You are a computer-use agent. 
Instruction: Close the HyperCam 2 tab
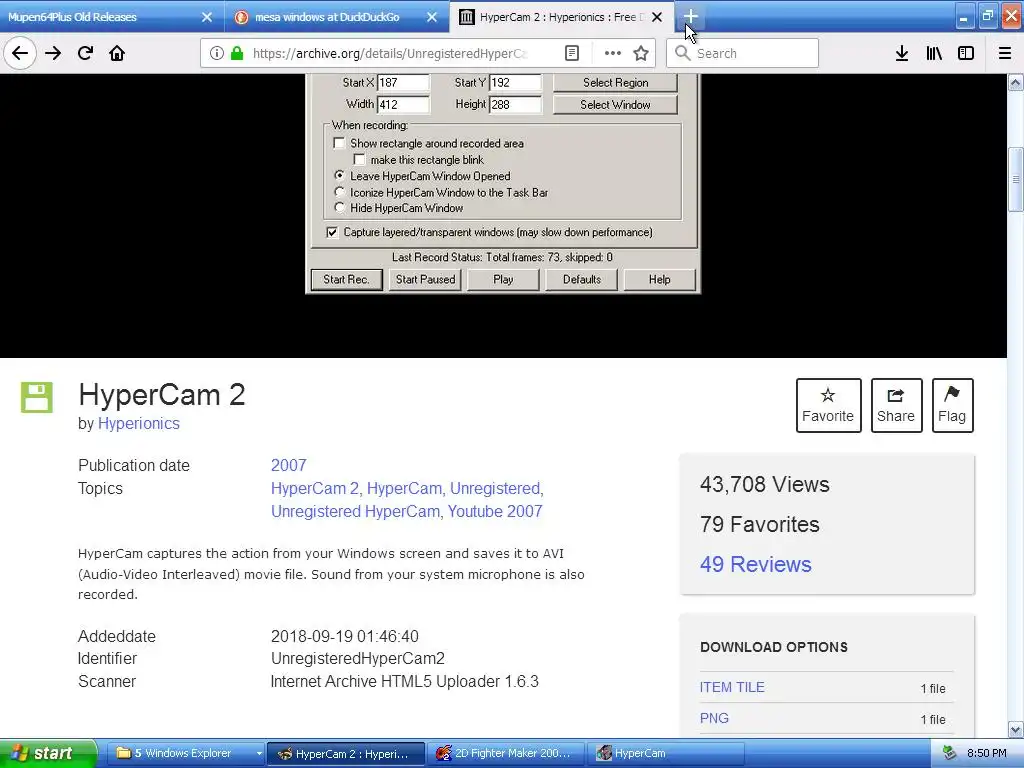click(x=657, y=17)
